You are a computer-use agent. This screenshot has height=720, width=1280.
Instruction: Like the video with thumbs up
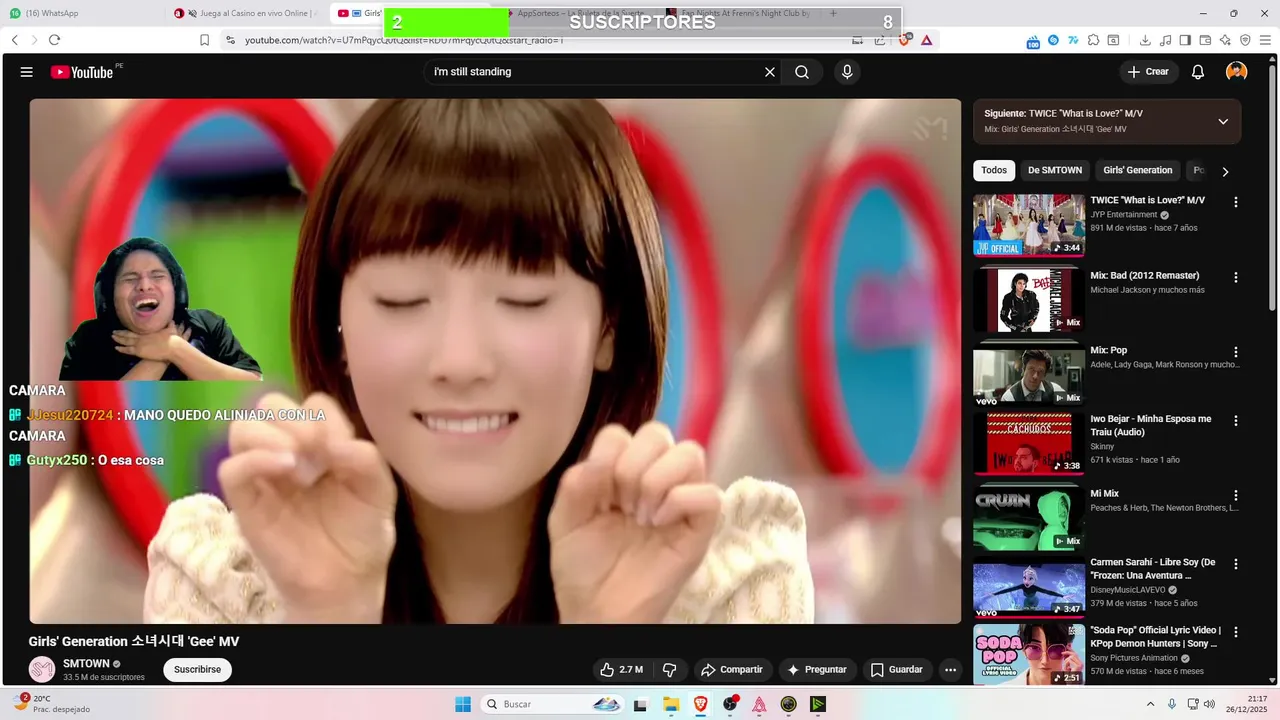621,670
